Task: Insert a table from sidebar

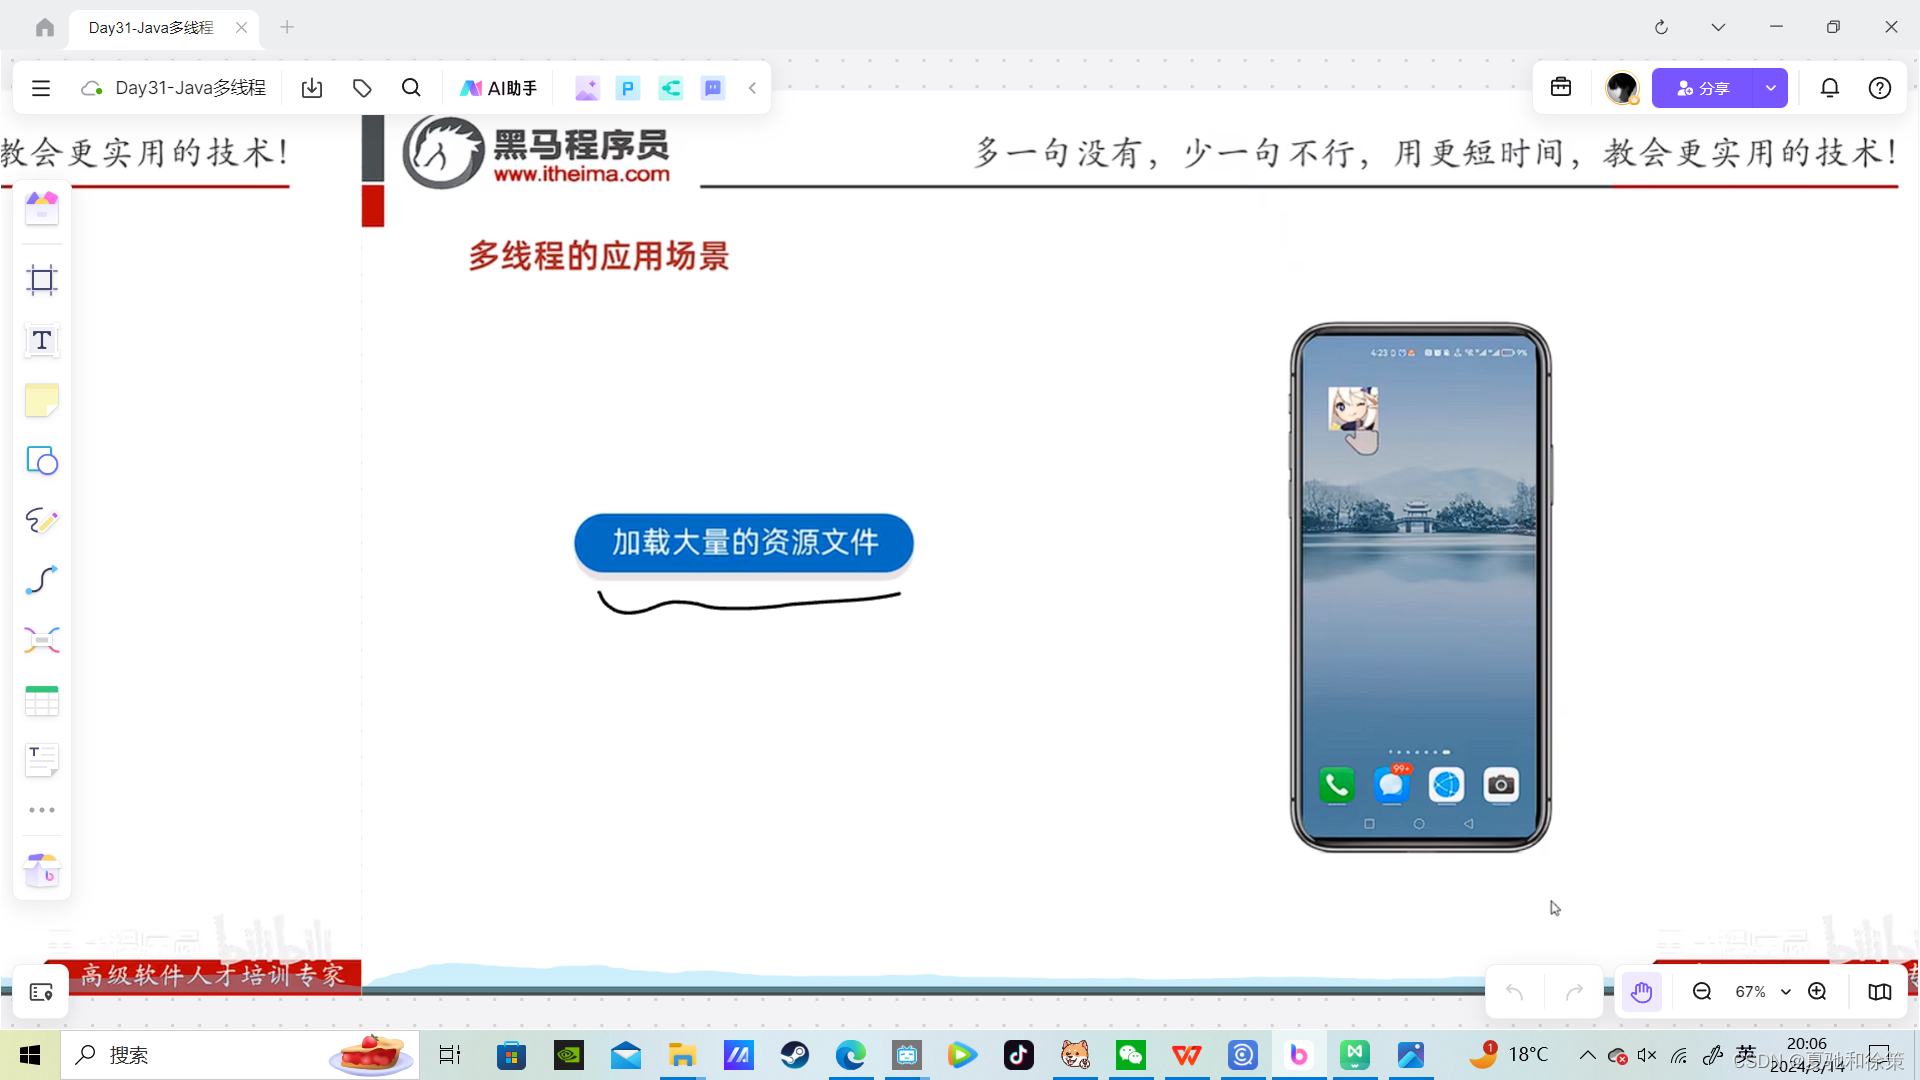Action: (x=41, y=701)
